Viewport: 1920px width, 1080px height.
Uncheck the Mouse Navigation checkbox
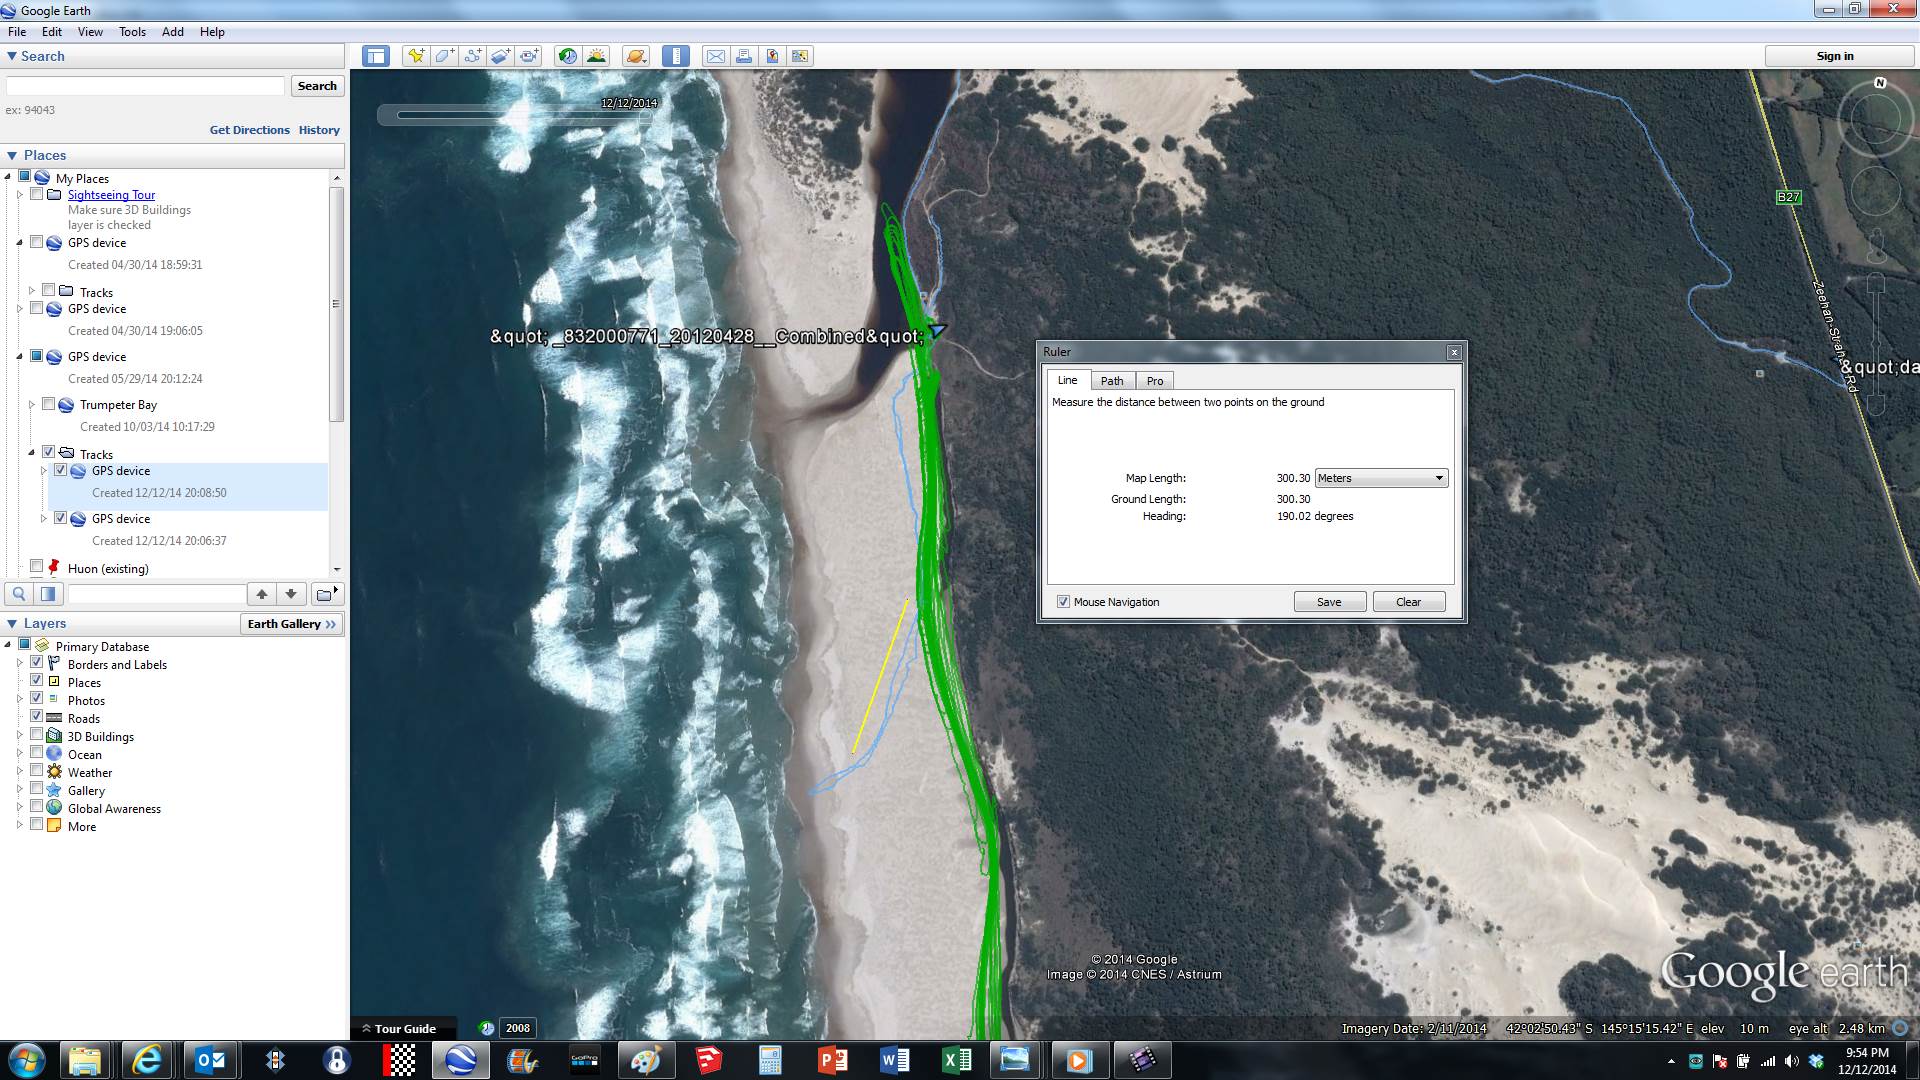[x=1063, y=602]
